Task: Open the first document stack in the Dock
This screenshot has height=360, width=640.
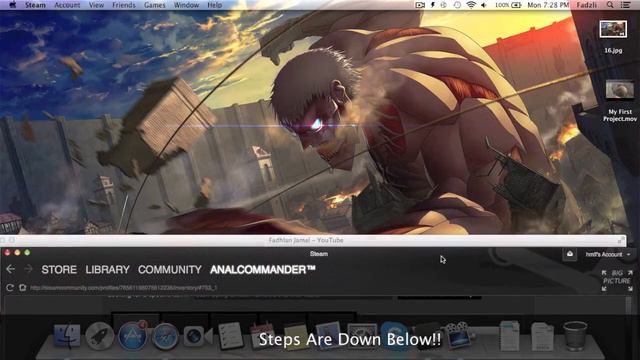Action: (509, 336)
